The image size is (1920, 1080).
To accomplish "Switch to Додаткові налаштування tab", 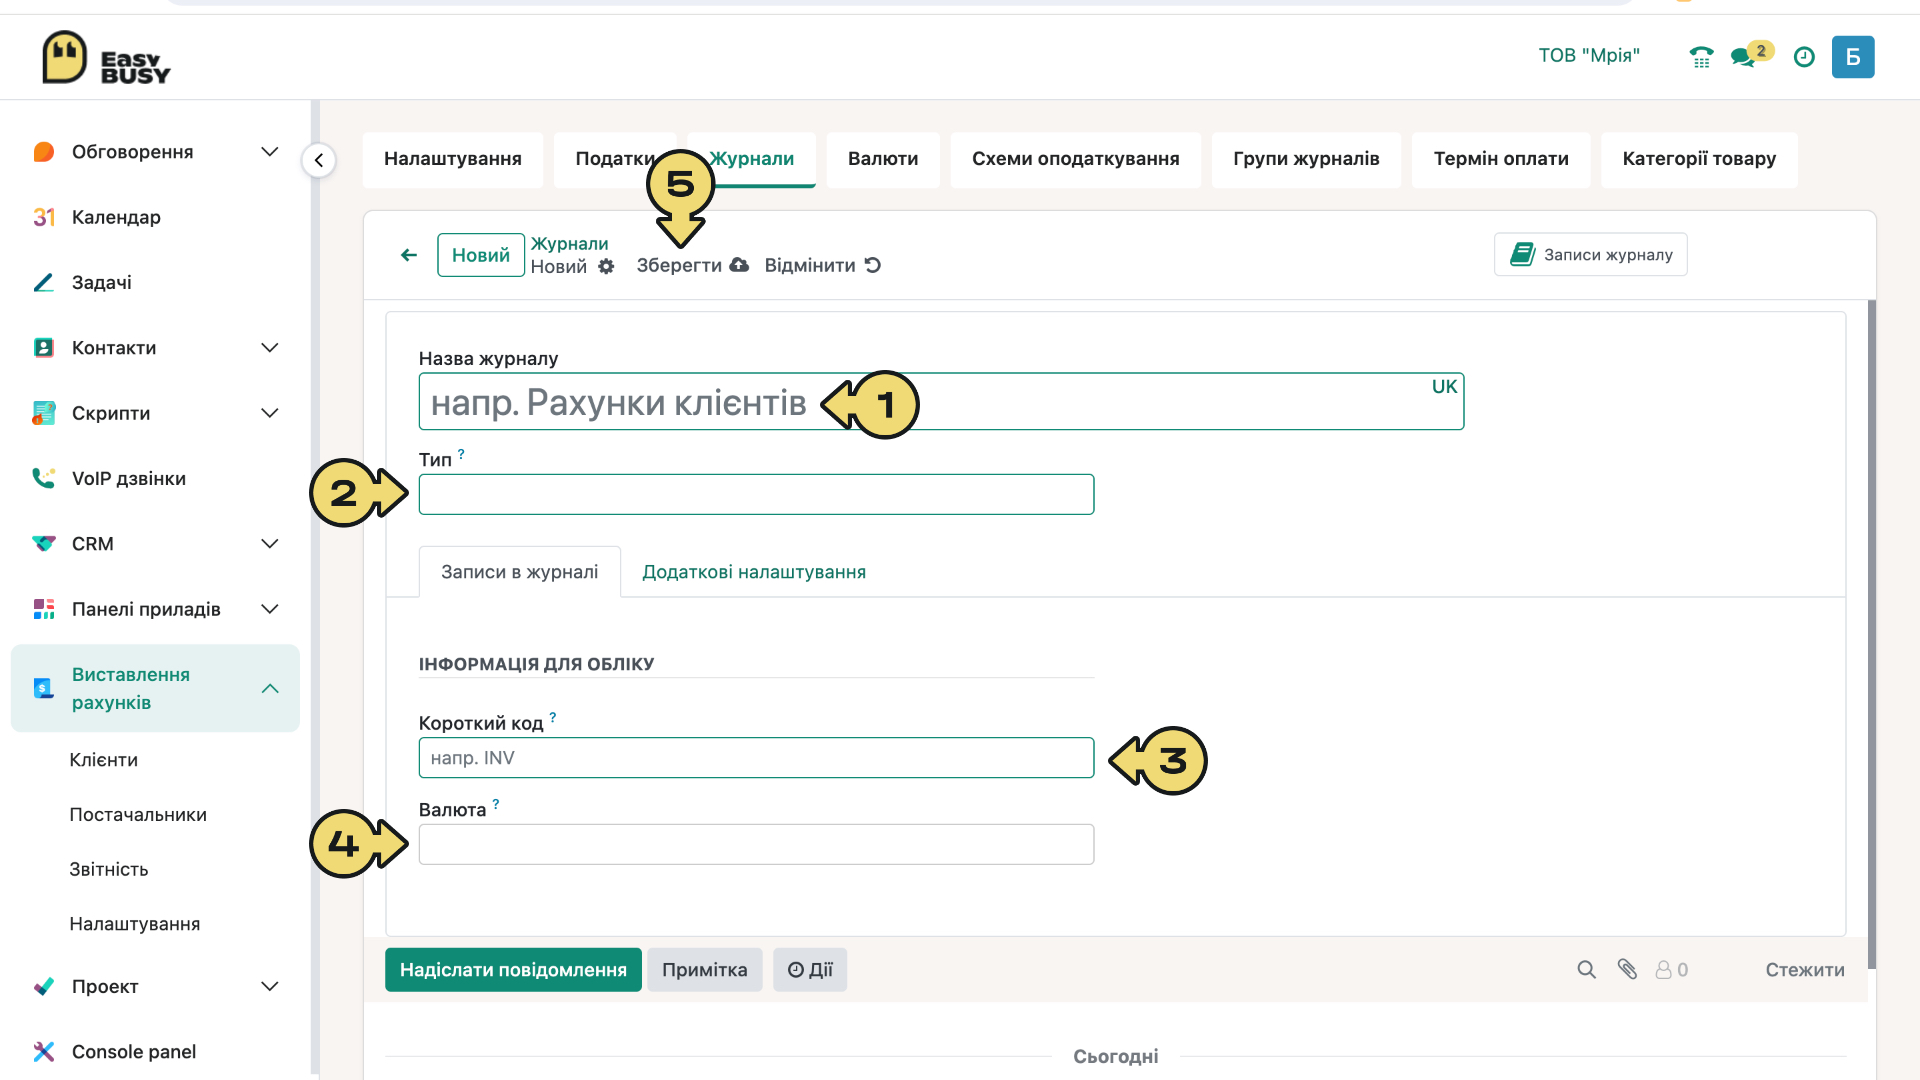I will pos(754,572).
